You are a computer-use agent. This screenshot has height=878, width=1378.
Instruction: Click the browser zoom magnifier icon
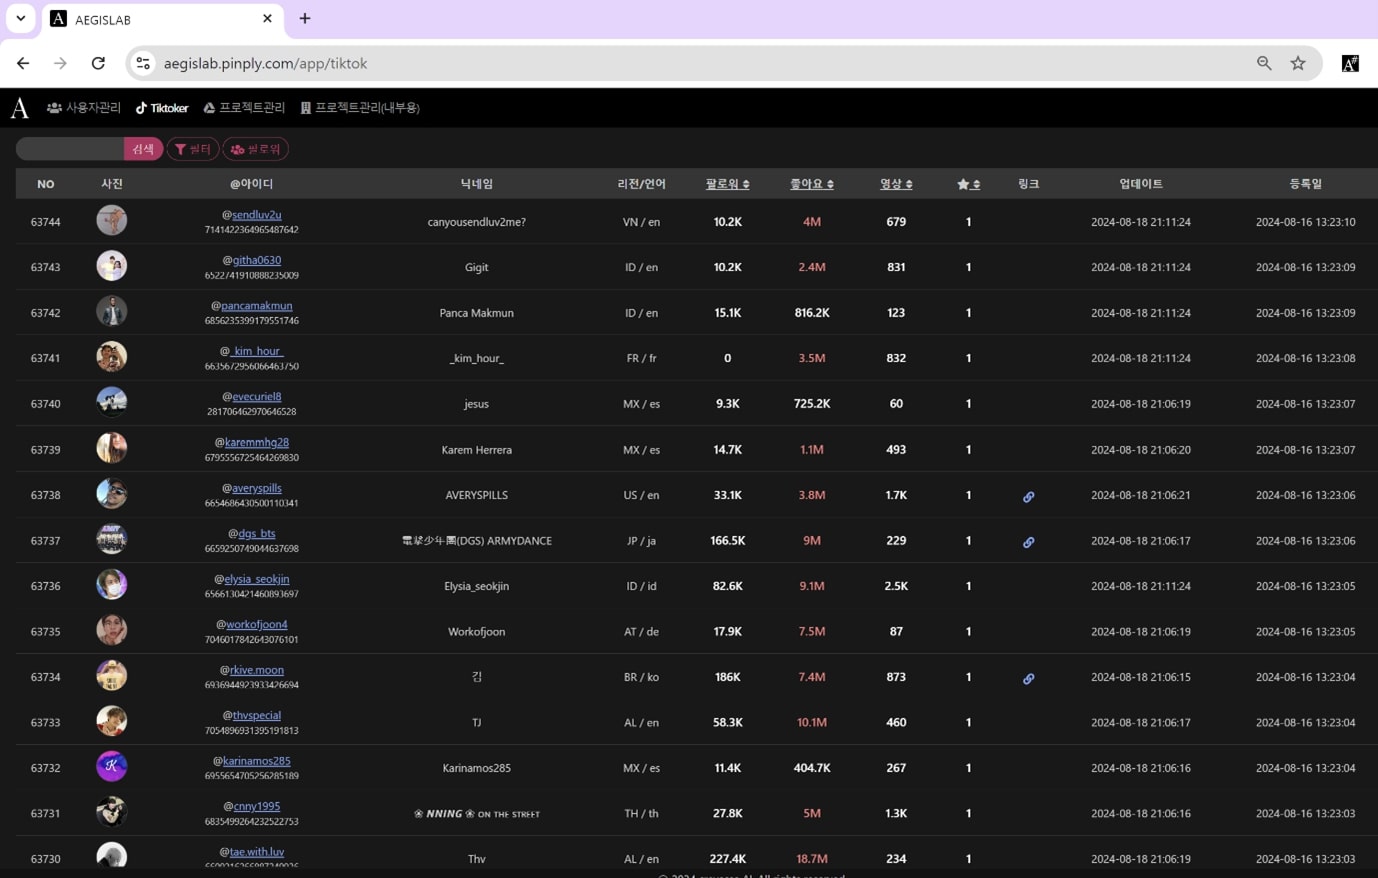click(1264, 63)
